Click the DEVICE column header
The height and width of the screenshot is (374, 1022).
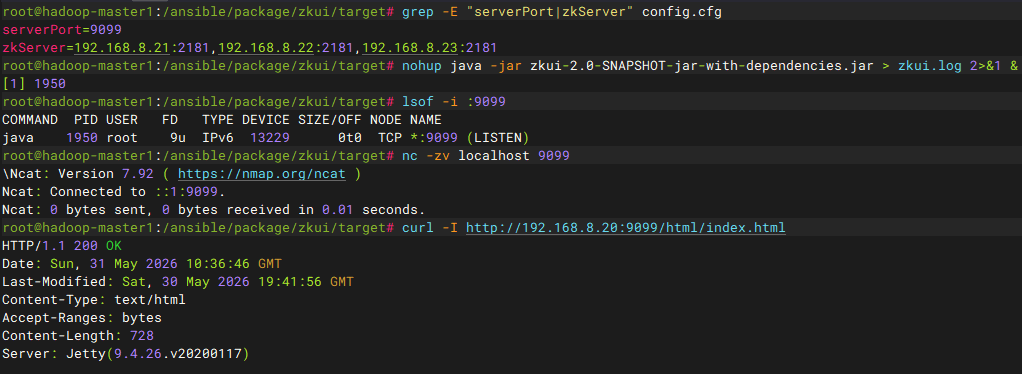pyautogui.click(x=266, y=120)
